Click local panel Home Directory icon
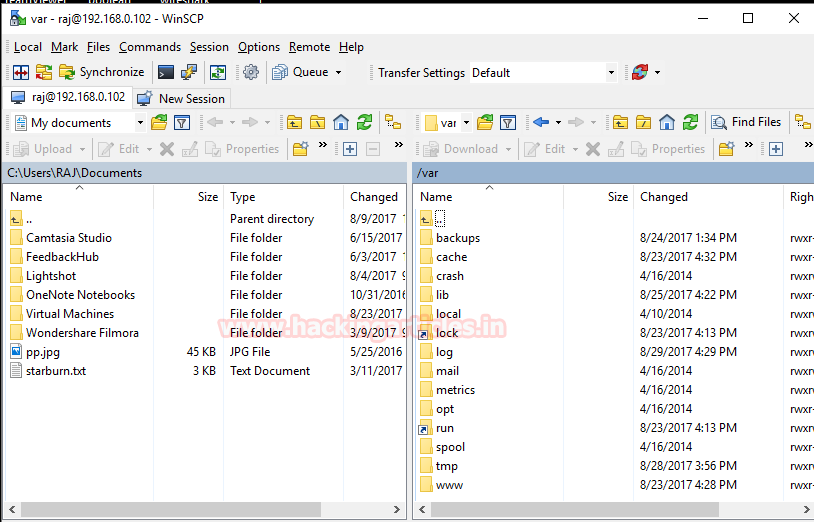Screen dimensions: 814x522 [341, 123]
